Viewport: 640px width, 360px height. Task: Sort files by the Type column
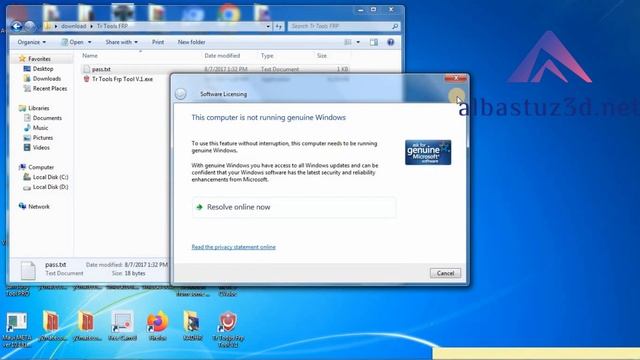267,56
